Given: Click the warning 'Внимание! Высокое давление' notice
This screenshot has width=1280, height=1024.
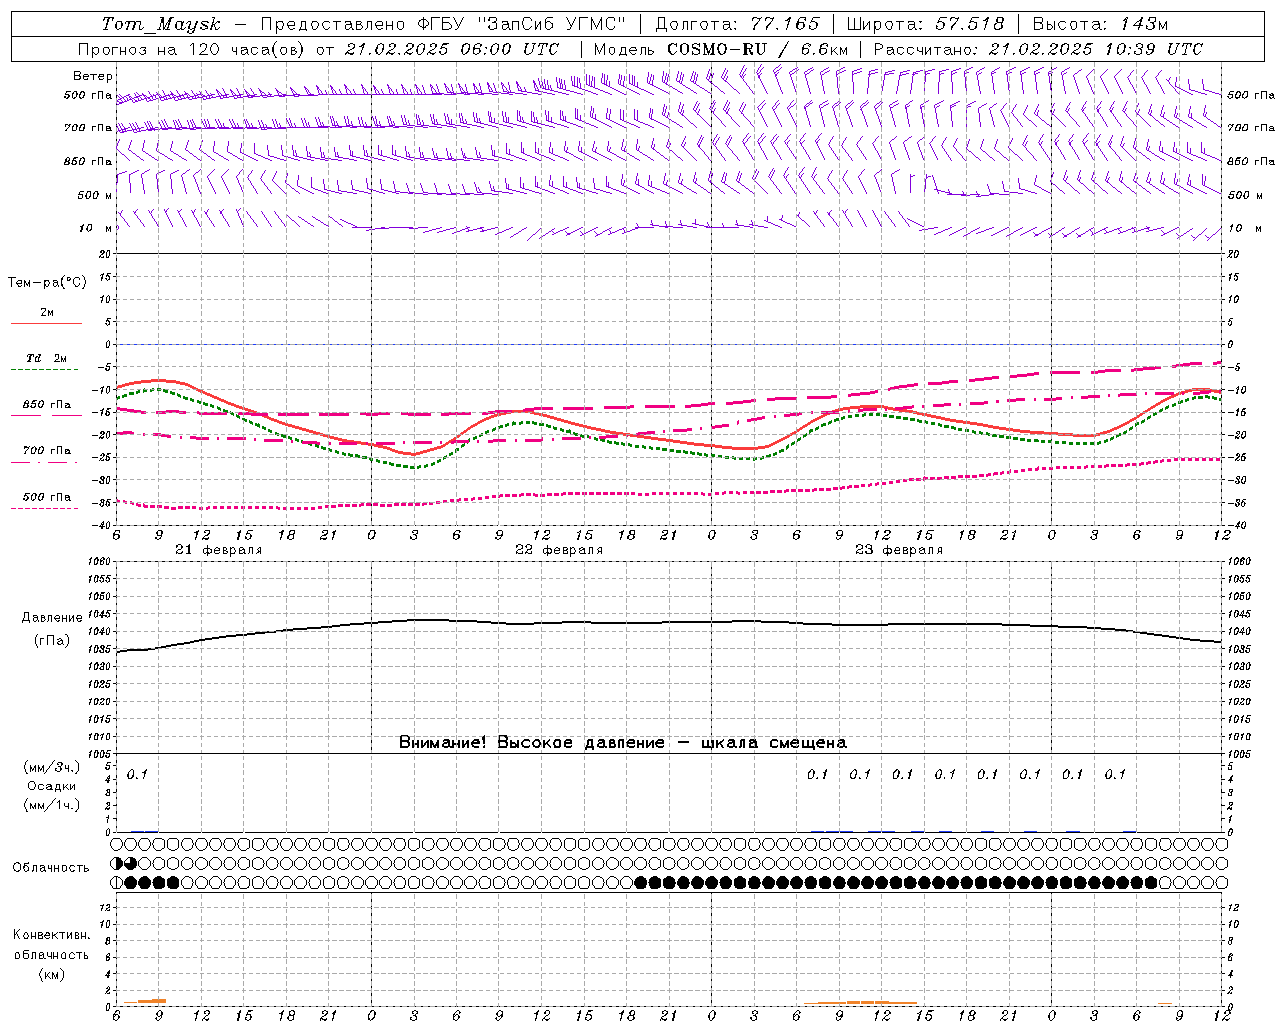Looking at the screenshot, I should coord(532,743).
